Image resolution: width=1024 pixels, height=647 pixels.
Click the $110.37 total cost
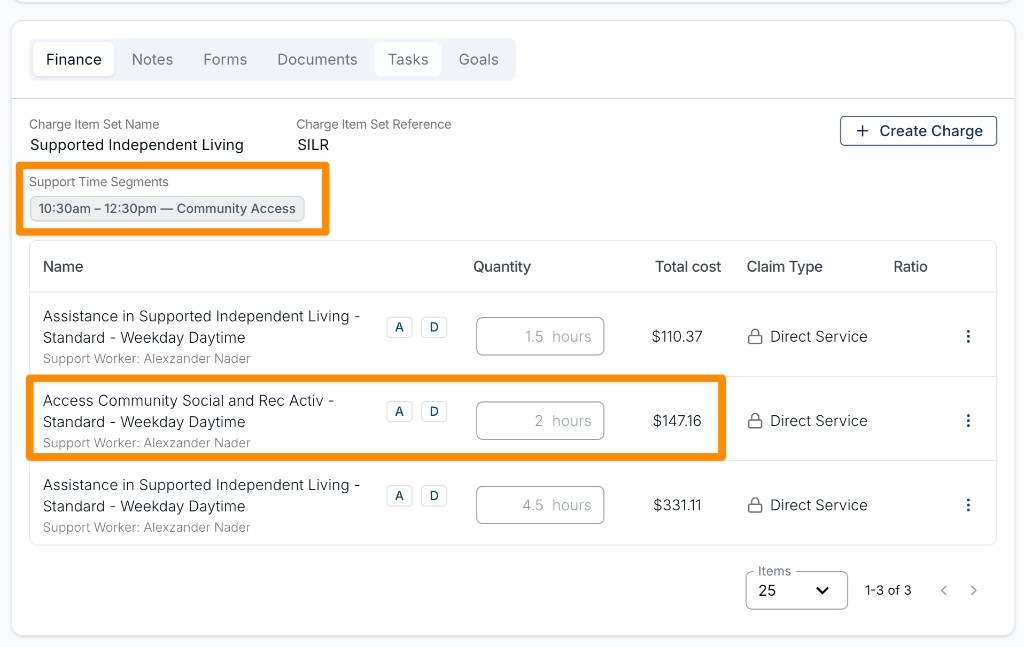pyautogui.click(x=677, y=336)
